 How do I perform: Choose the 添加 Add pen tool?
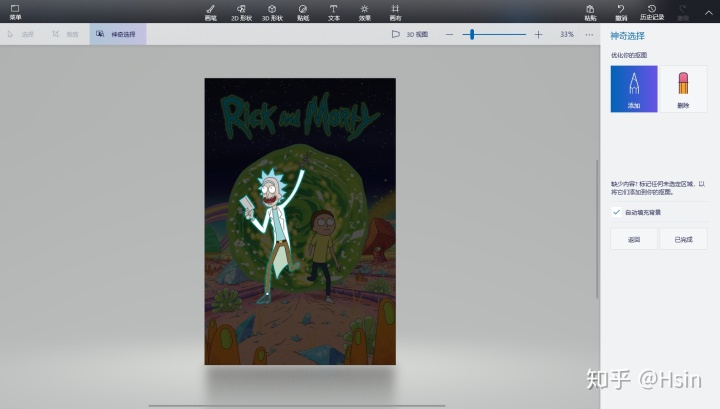point(634,89)
